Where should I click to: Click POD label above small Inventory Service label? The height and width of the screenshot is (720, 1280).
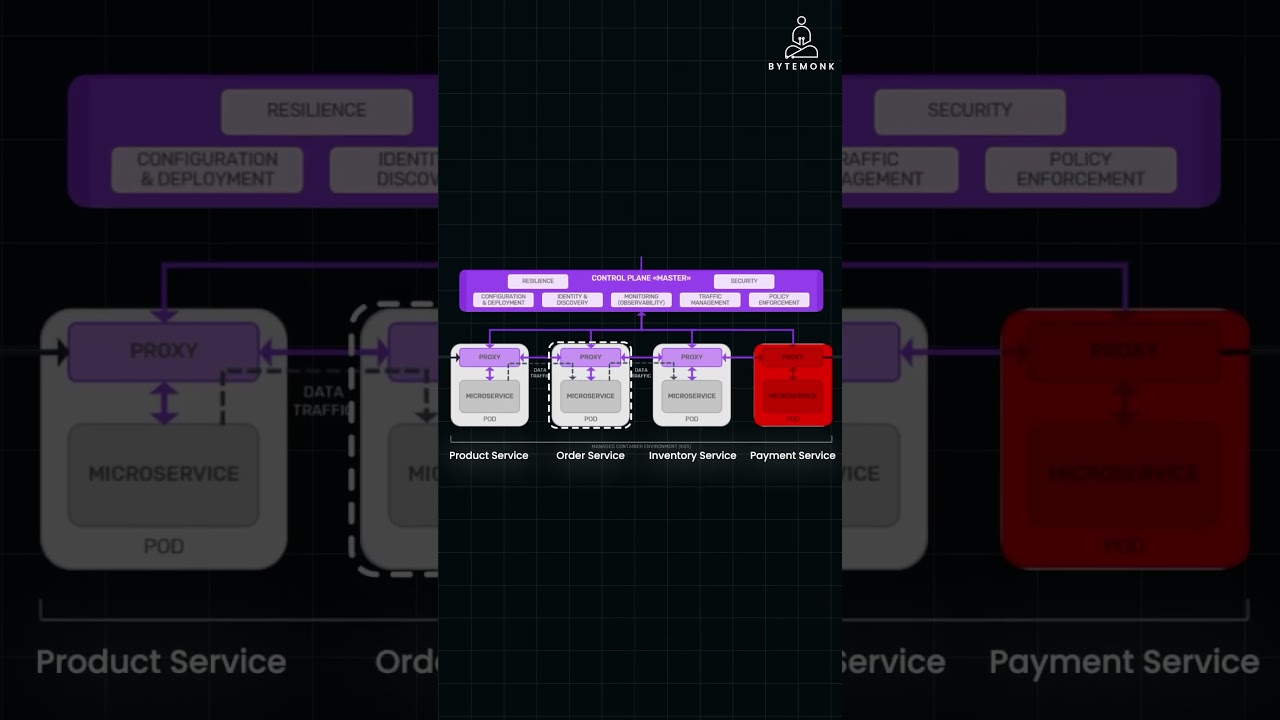692,419
